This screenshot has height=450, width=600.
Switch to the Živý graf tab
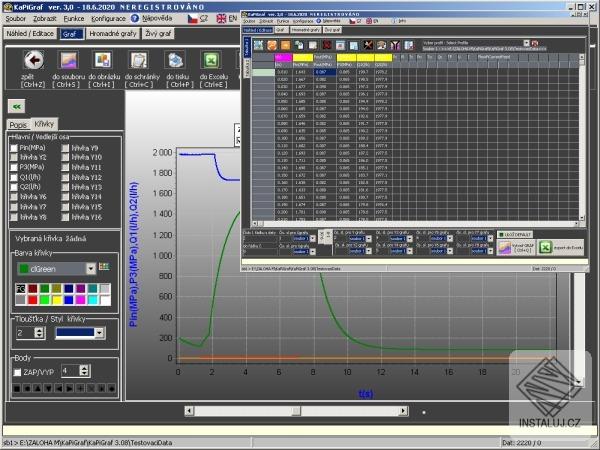(158, 34)
